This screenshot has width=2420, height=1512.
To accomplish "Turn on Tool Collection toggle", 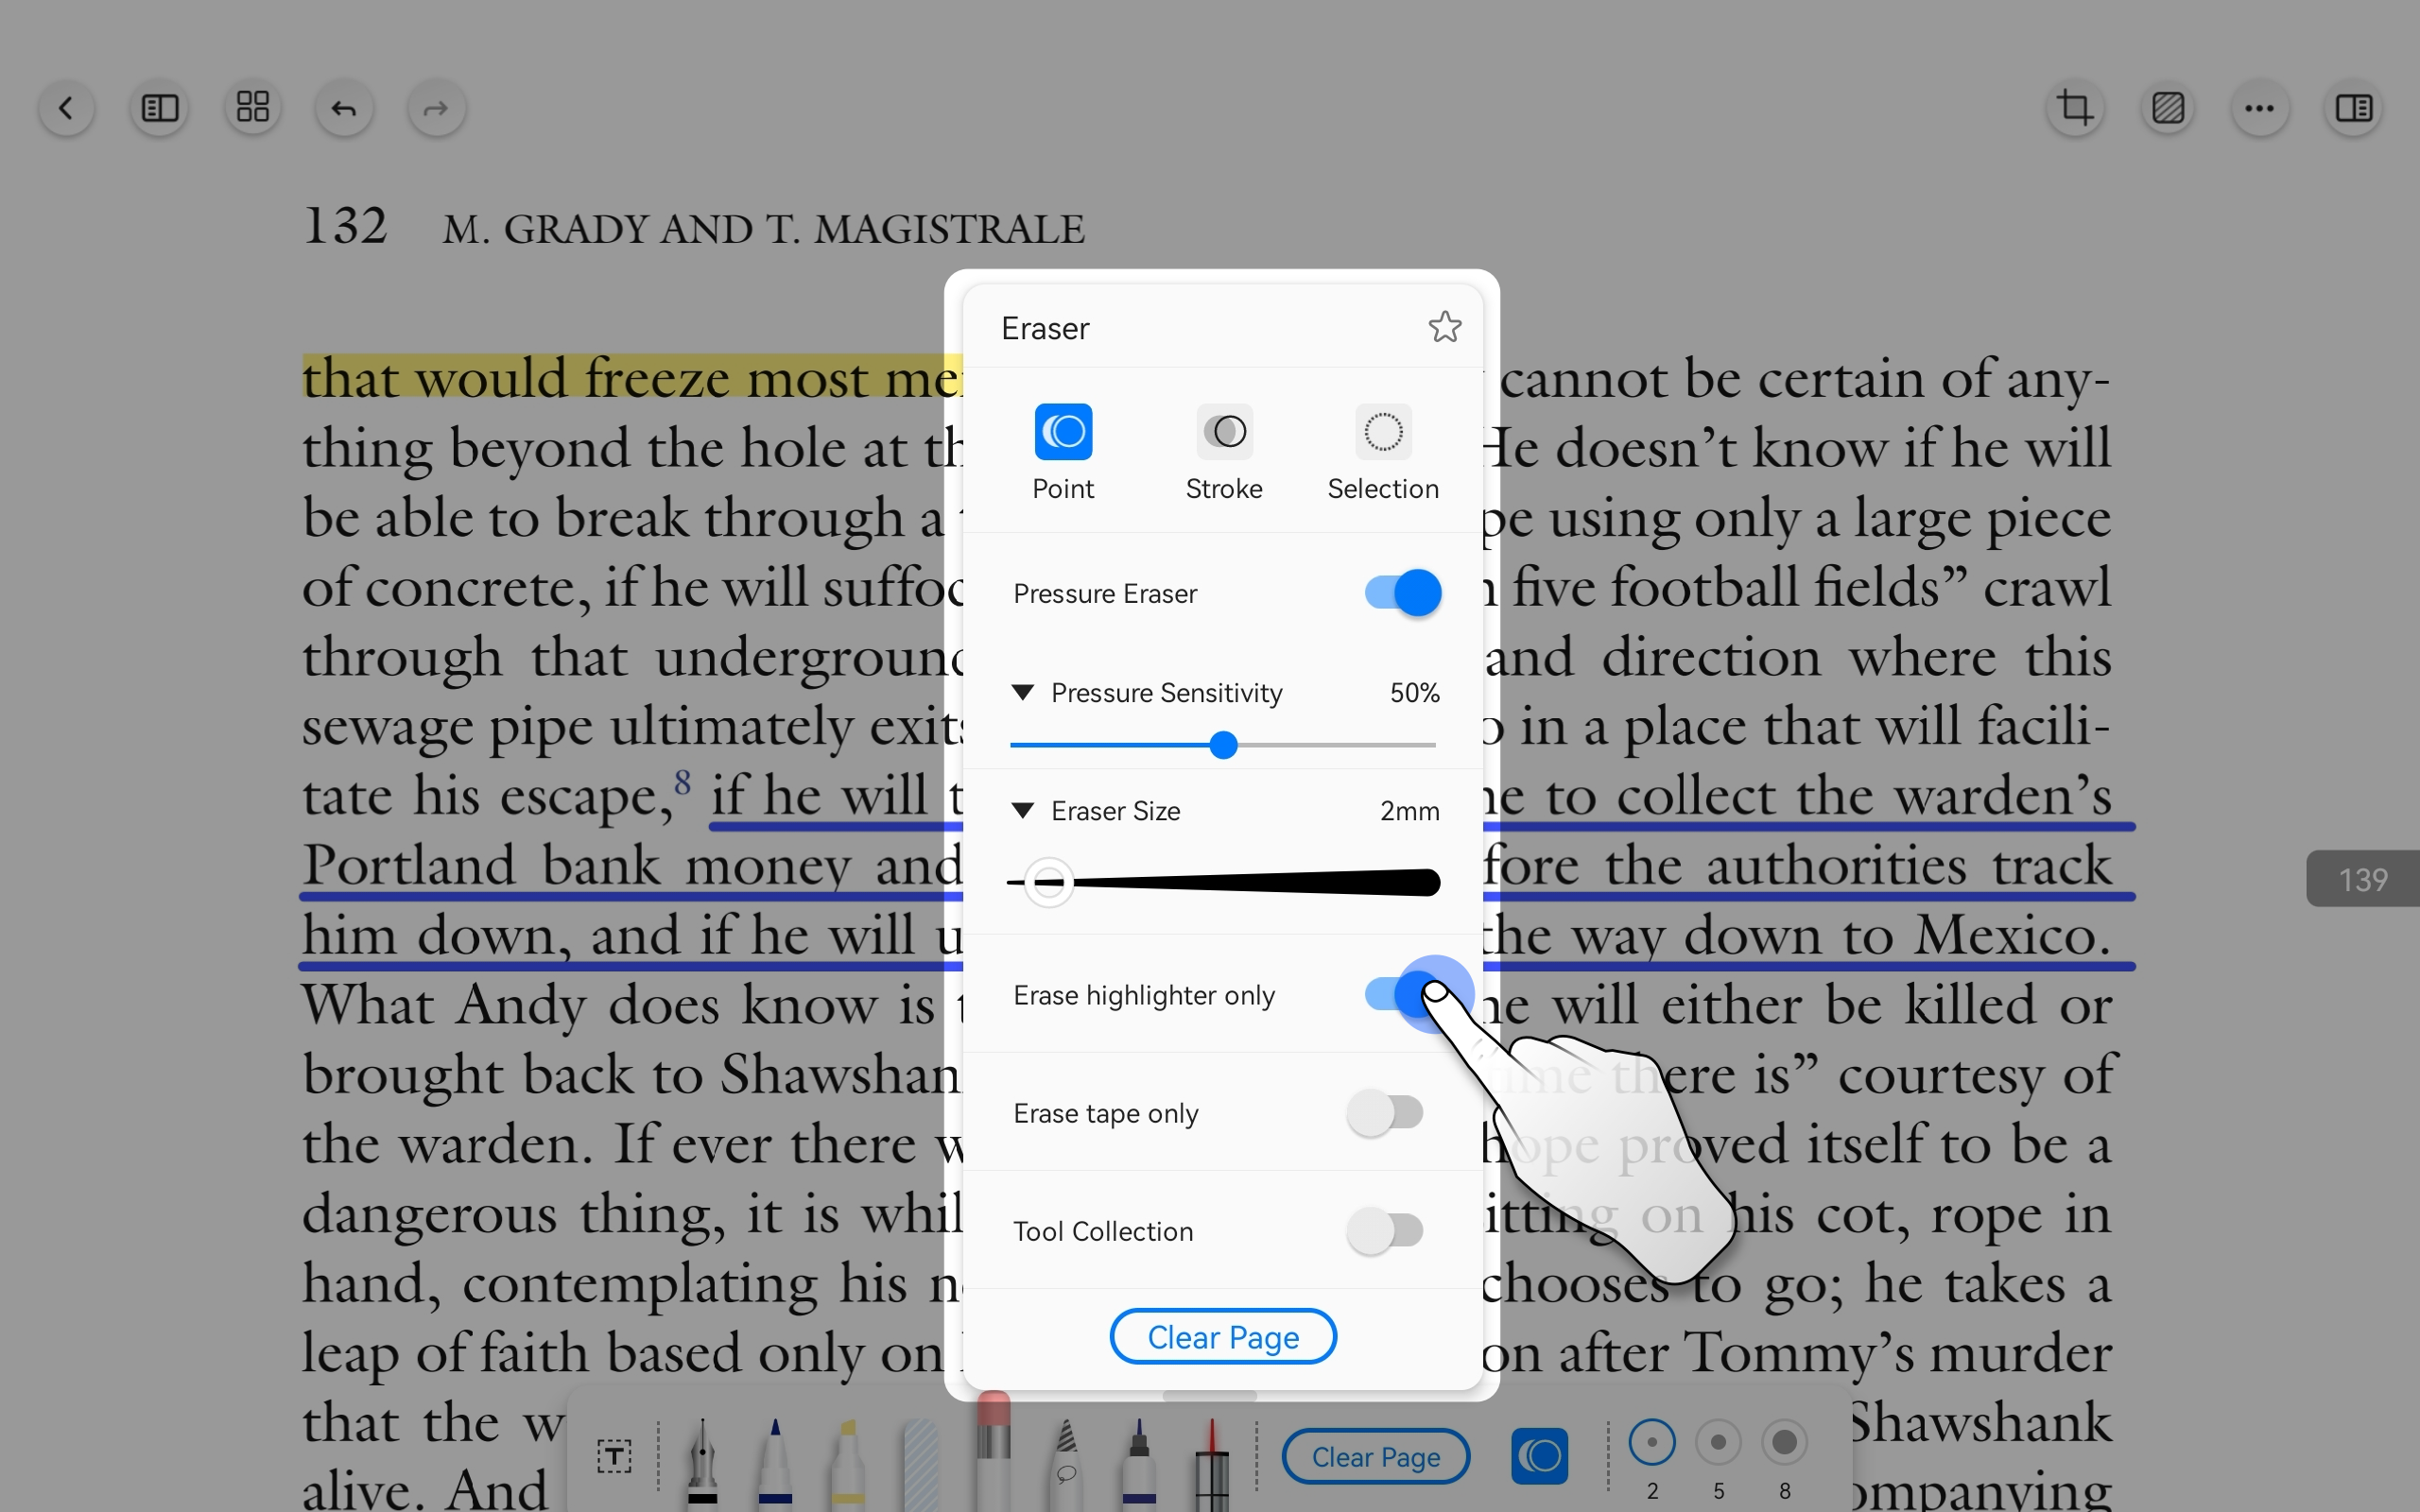I will (x=1385, y=1230).
